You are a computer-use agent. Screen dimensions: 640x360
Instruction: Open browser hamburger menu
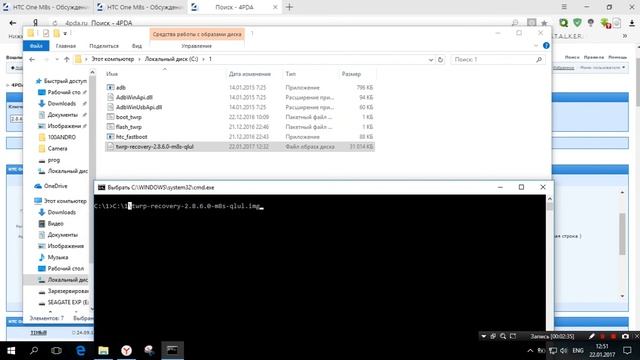tap(564, 7)
